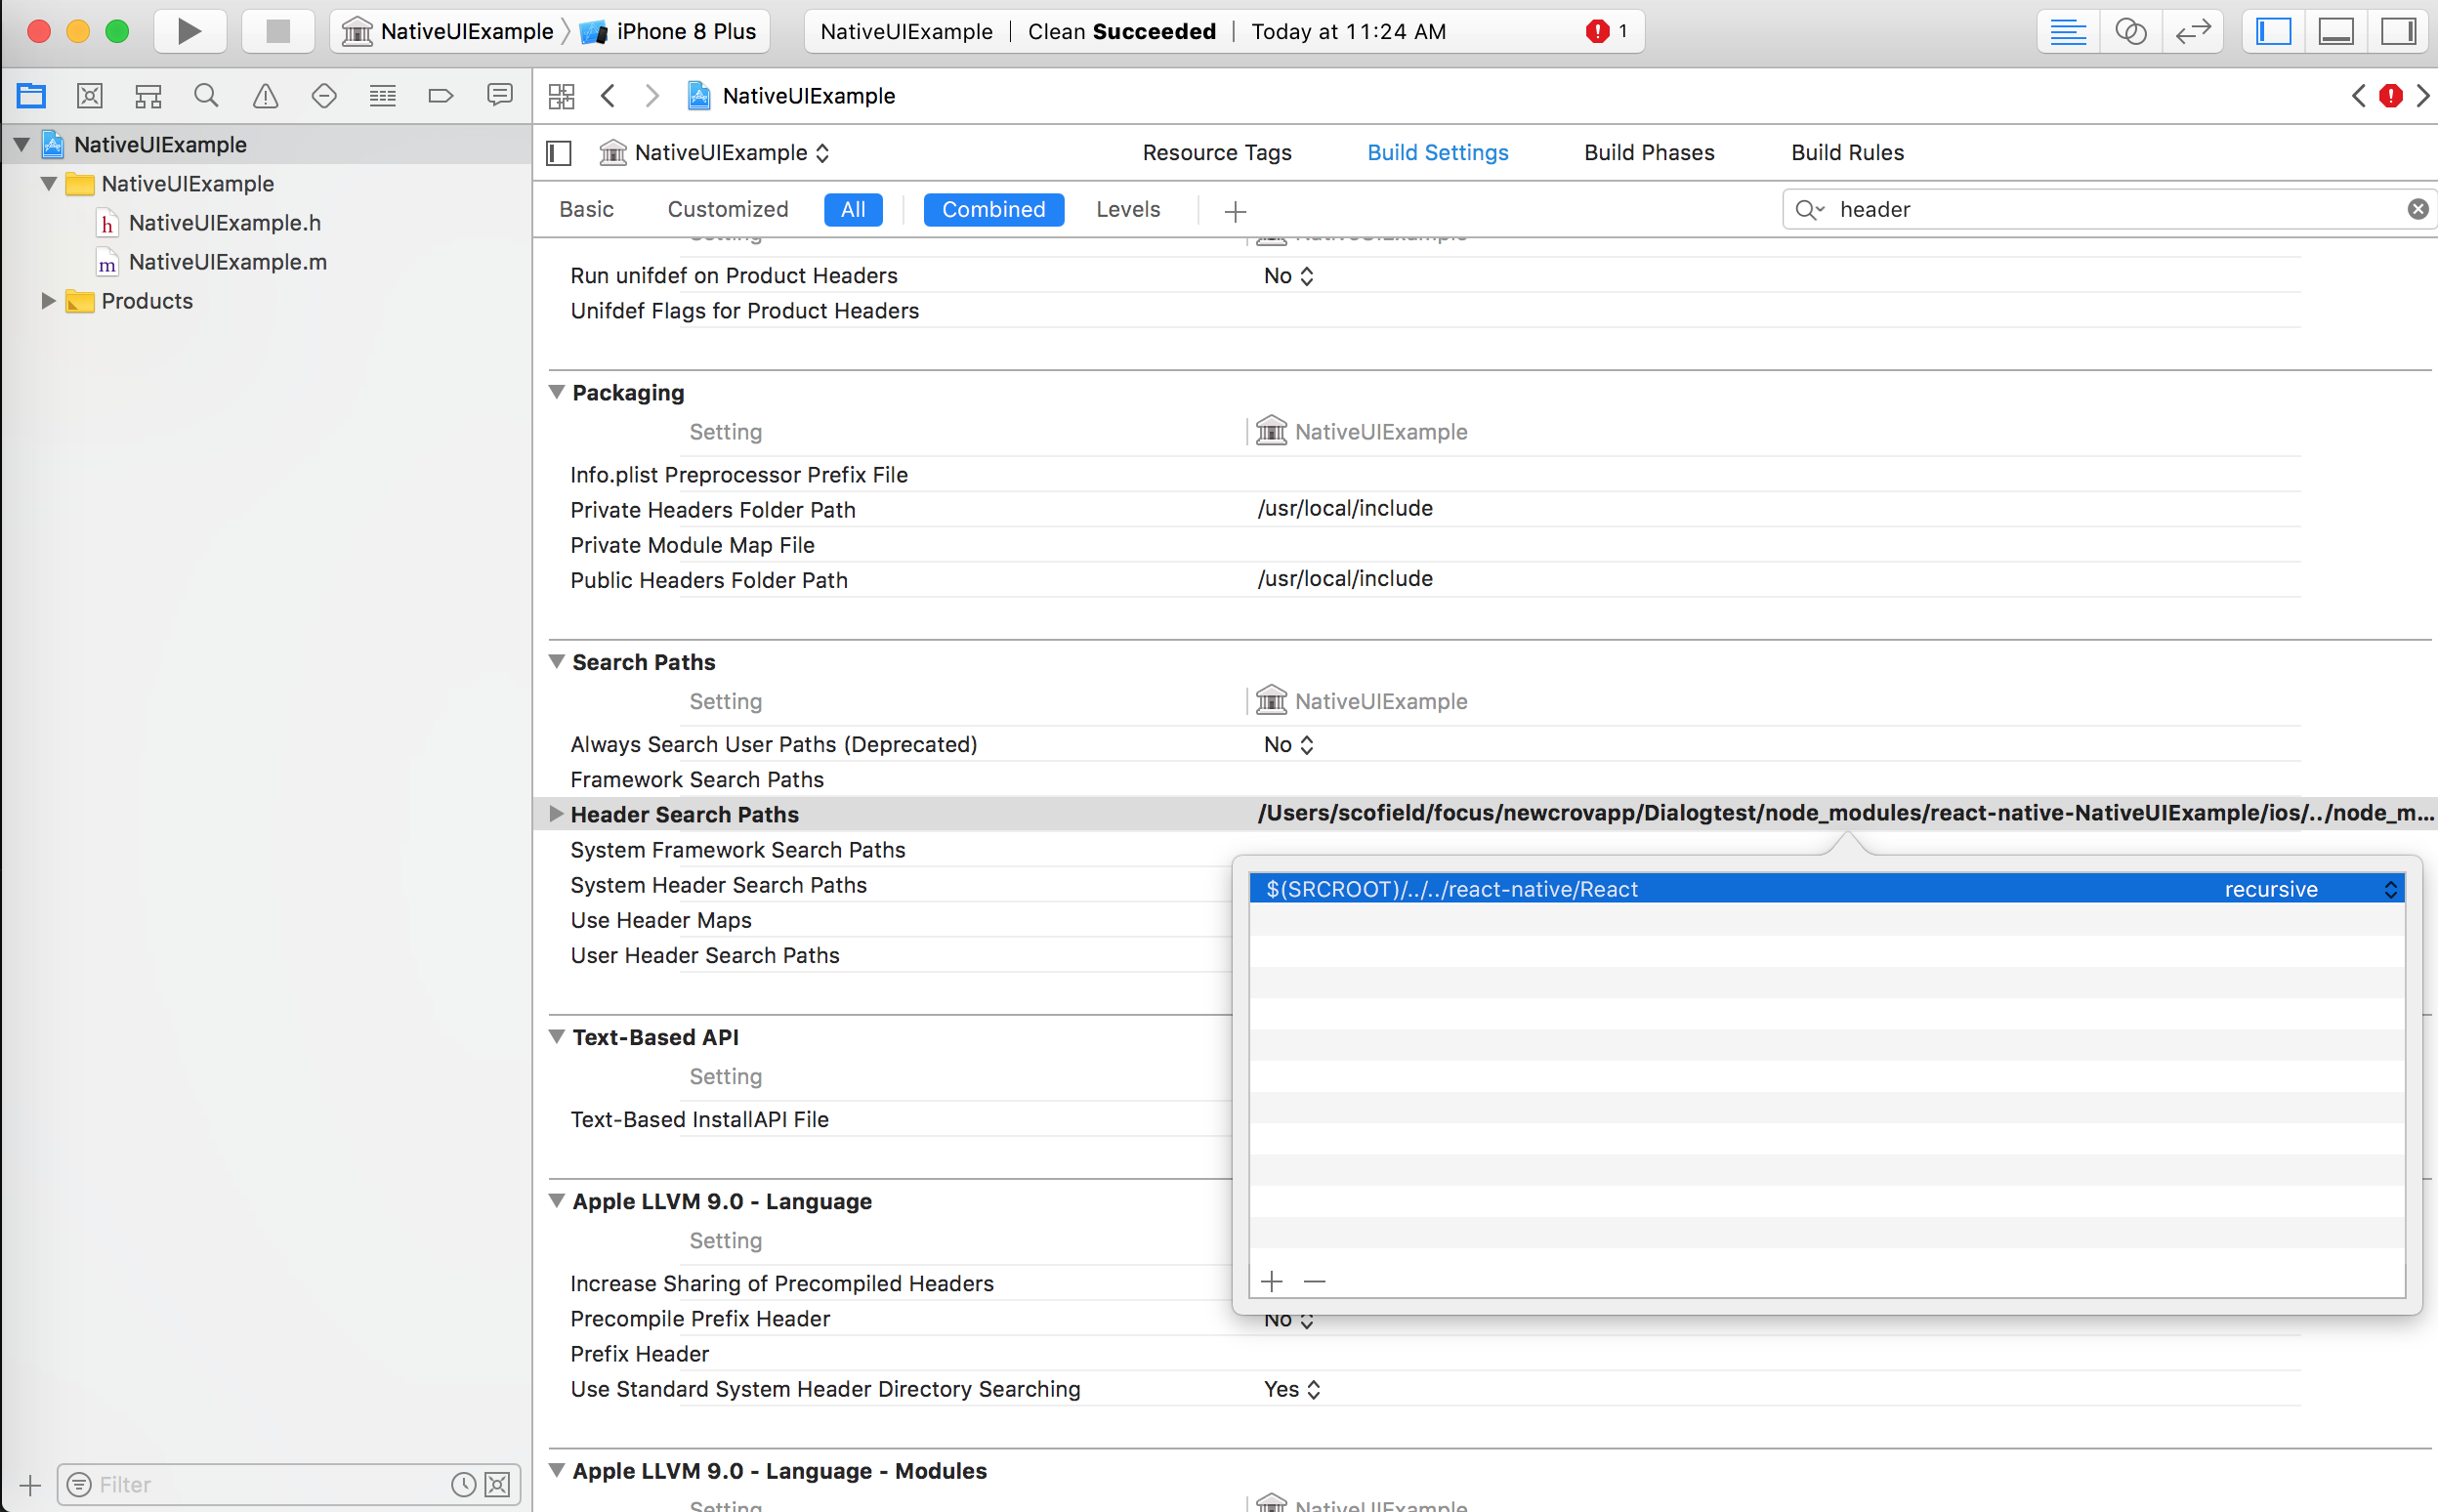
Task: Run the NativeUIExample app
Action: tap(189, 31)
